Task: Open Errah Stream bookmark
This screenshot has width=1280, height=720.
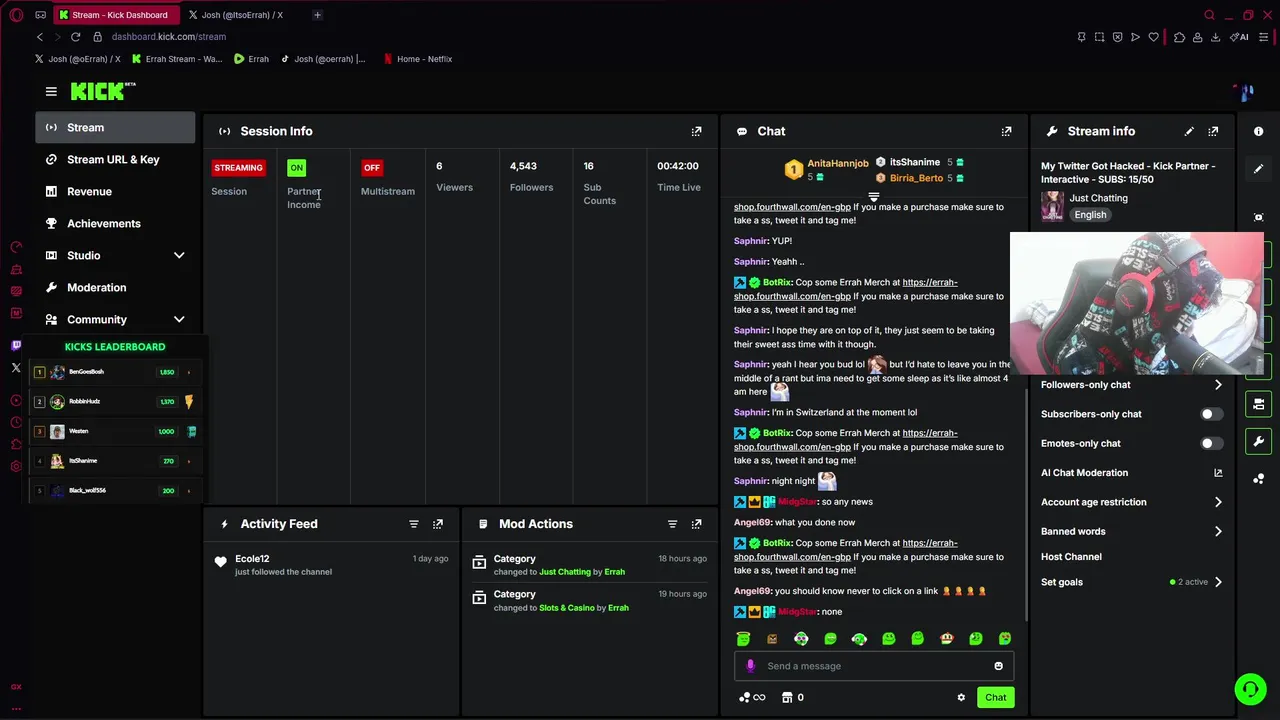Action: [177, 59]
